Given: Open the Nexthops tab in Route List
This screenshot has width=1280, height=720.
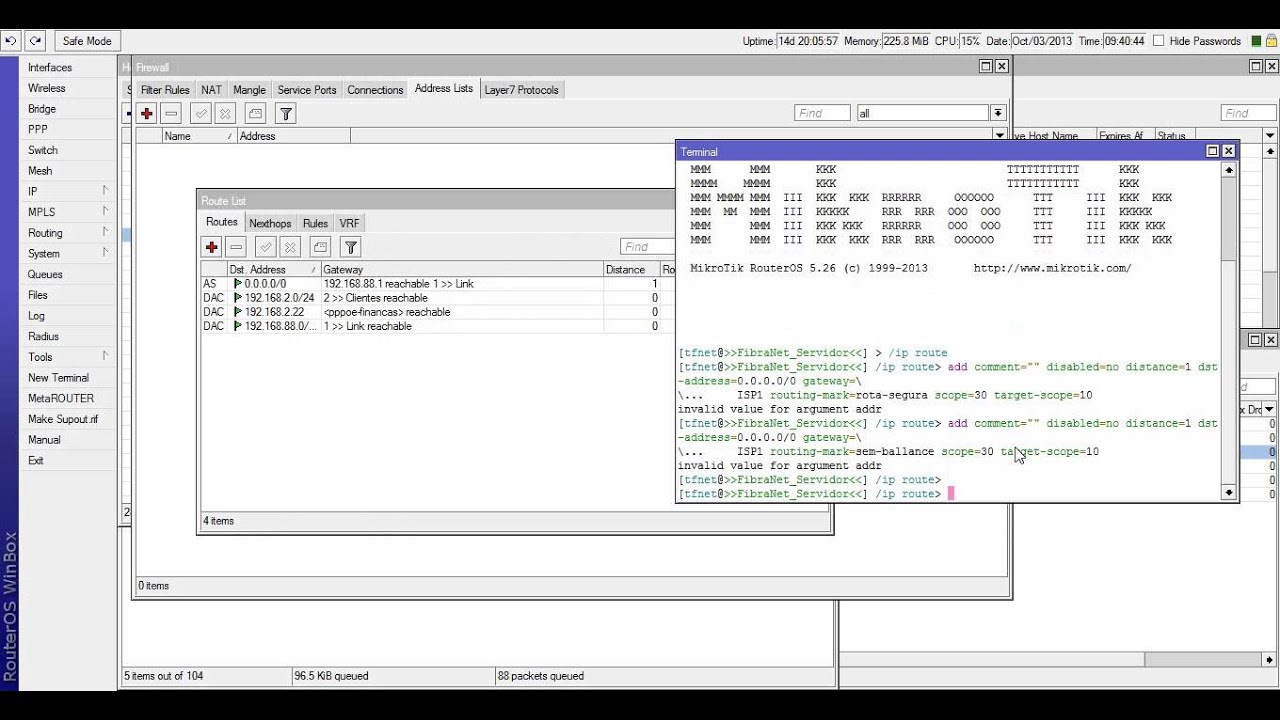Looking at the screenshot, I should coord(270,223).
